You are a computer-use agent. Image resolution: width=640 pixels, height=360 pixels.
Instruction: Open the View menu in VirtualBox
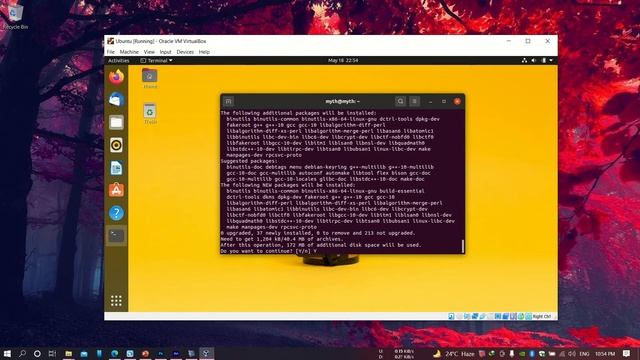click(x=149, y=52)
